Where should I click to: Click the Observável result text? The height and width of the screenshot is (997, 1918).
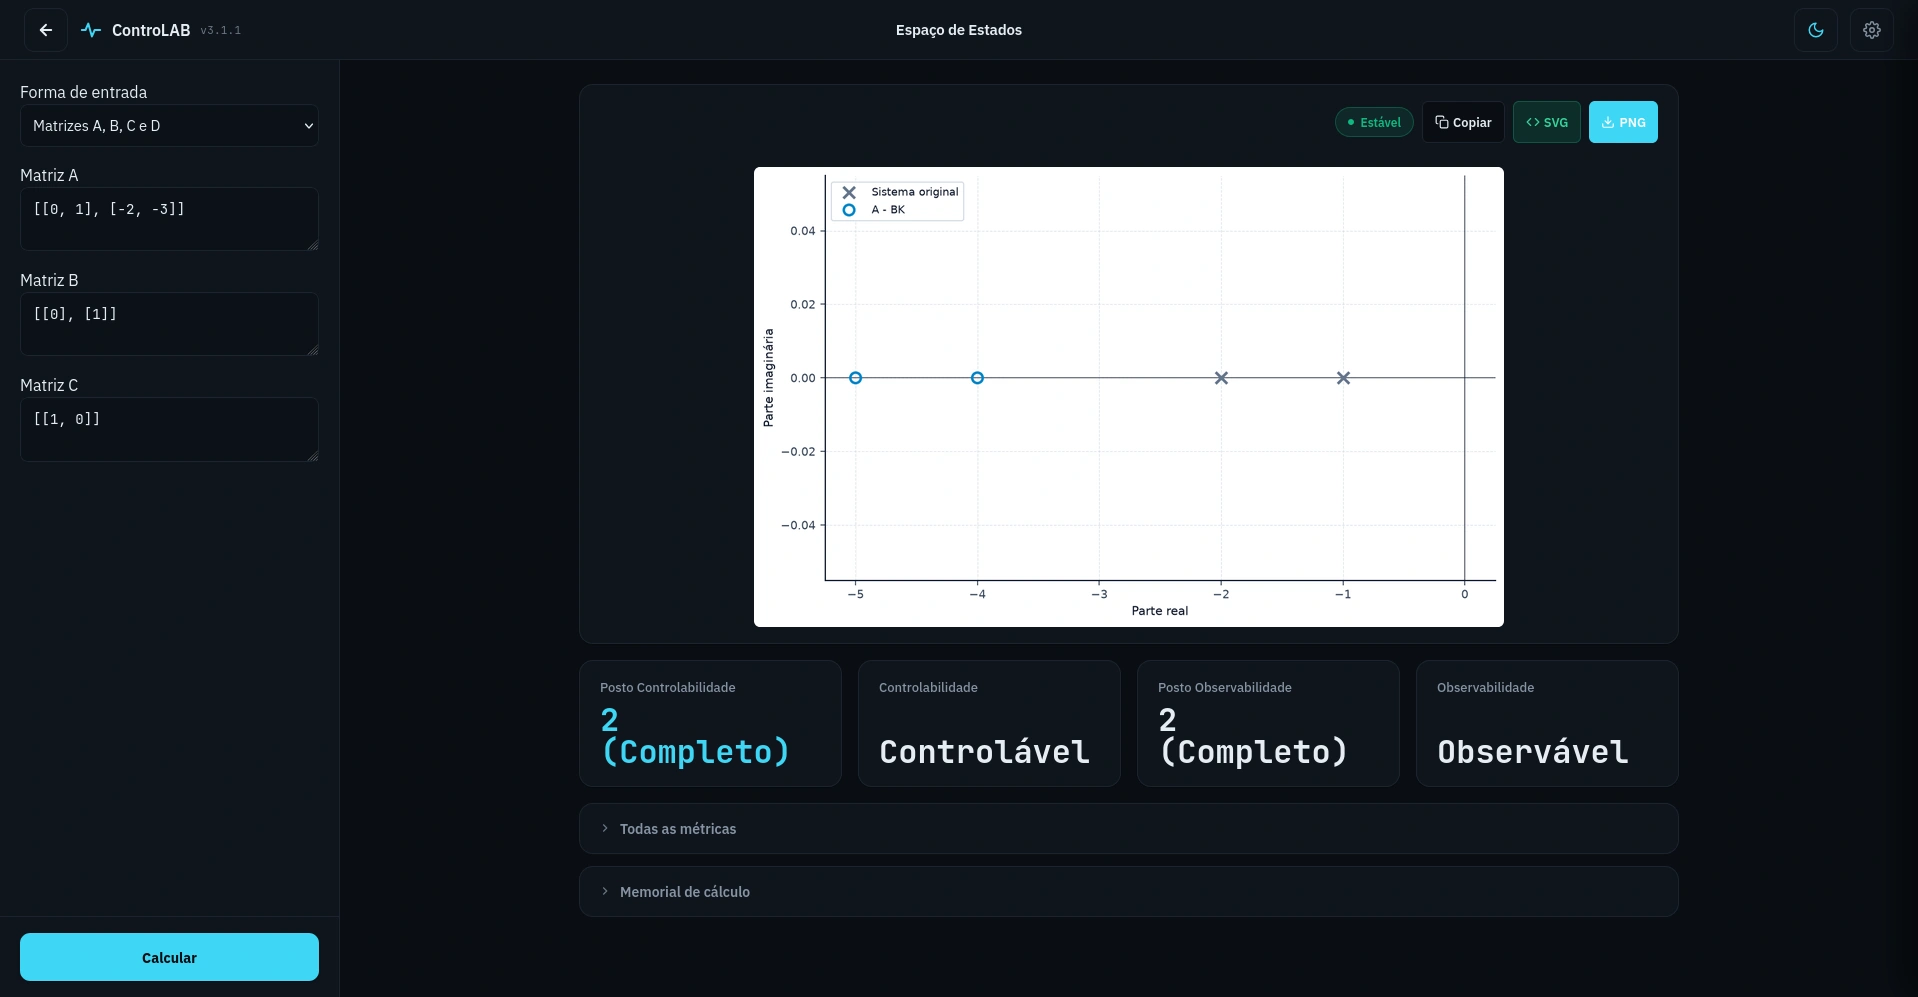point(1532,752)
